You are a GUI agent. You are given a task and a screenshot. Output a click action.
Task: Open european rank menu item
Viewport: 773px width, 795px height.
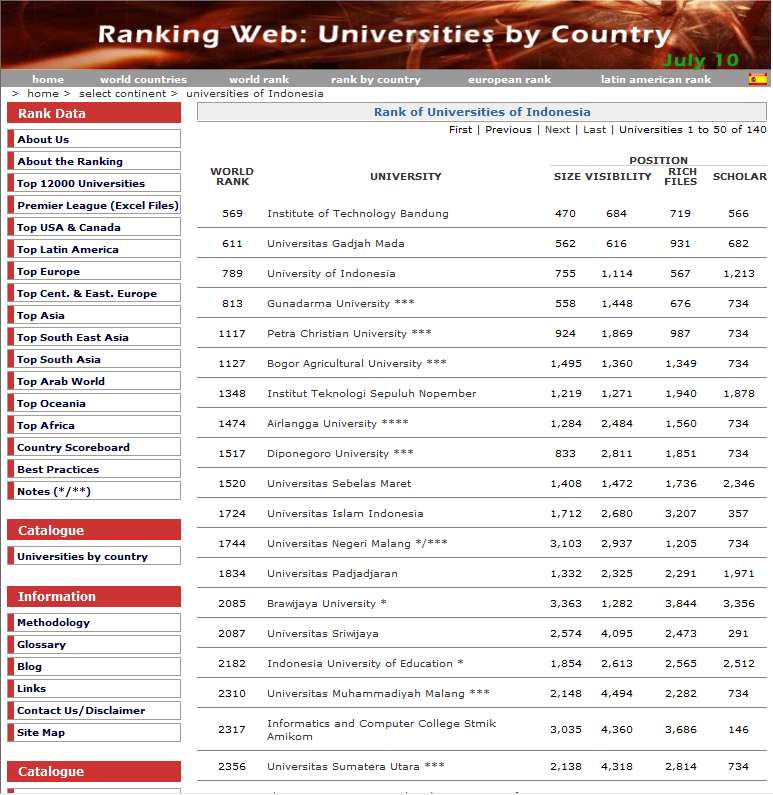coord(509,80)
